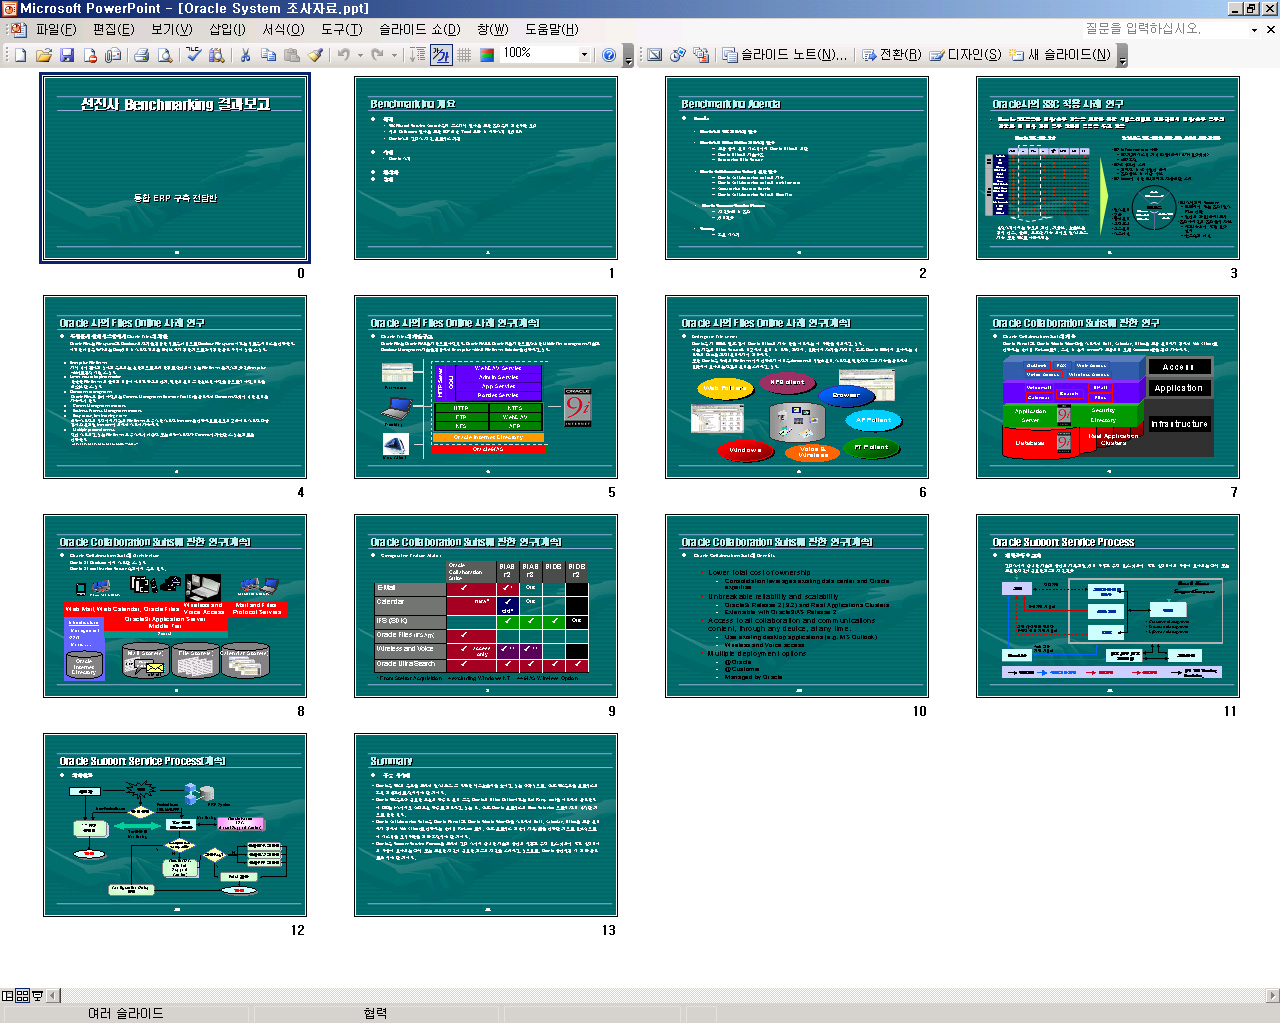
Task: Select Summary slide thumbnail 13
Action: (486, 825)
